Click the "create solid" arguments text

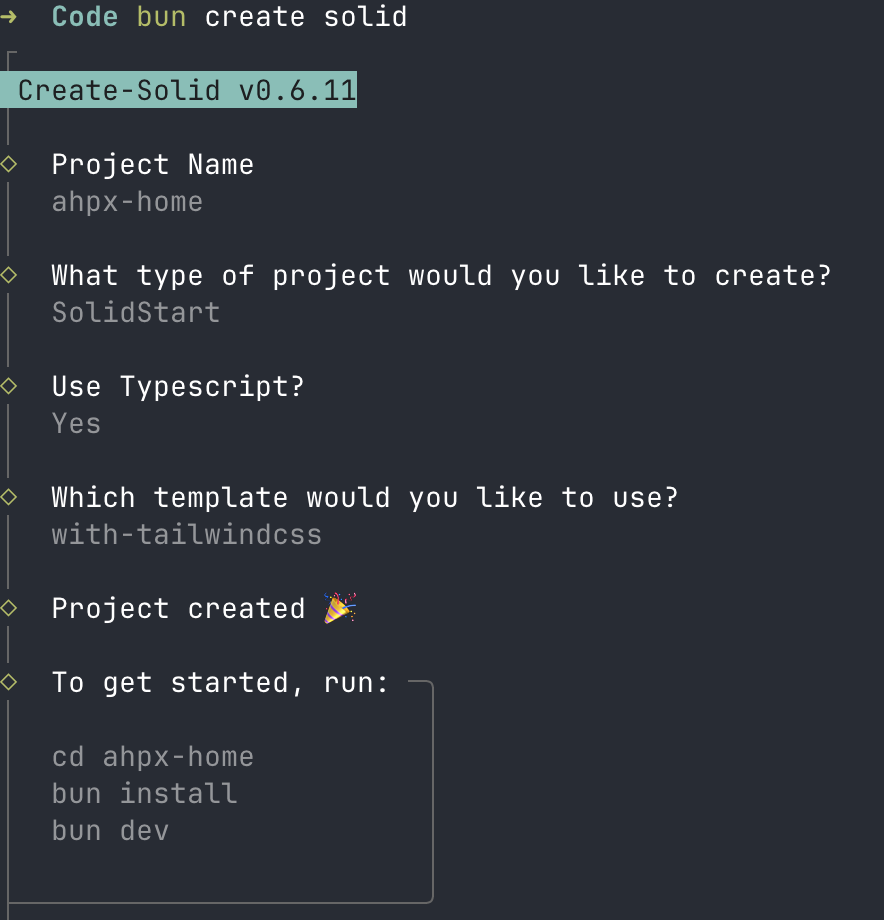306,17
